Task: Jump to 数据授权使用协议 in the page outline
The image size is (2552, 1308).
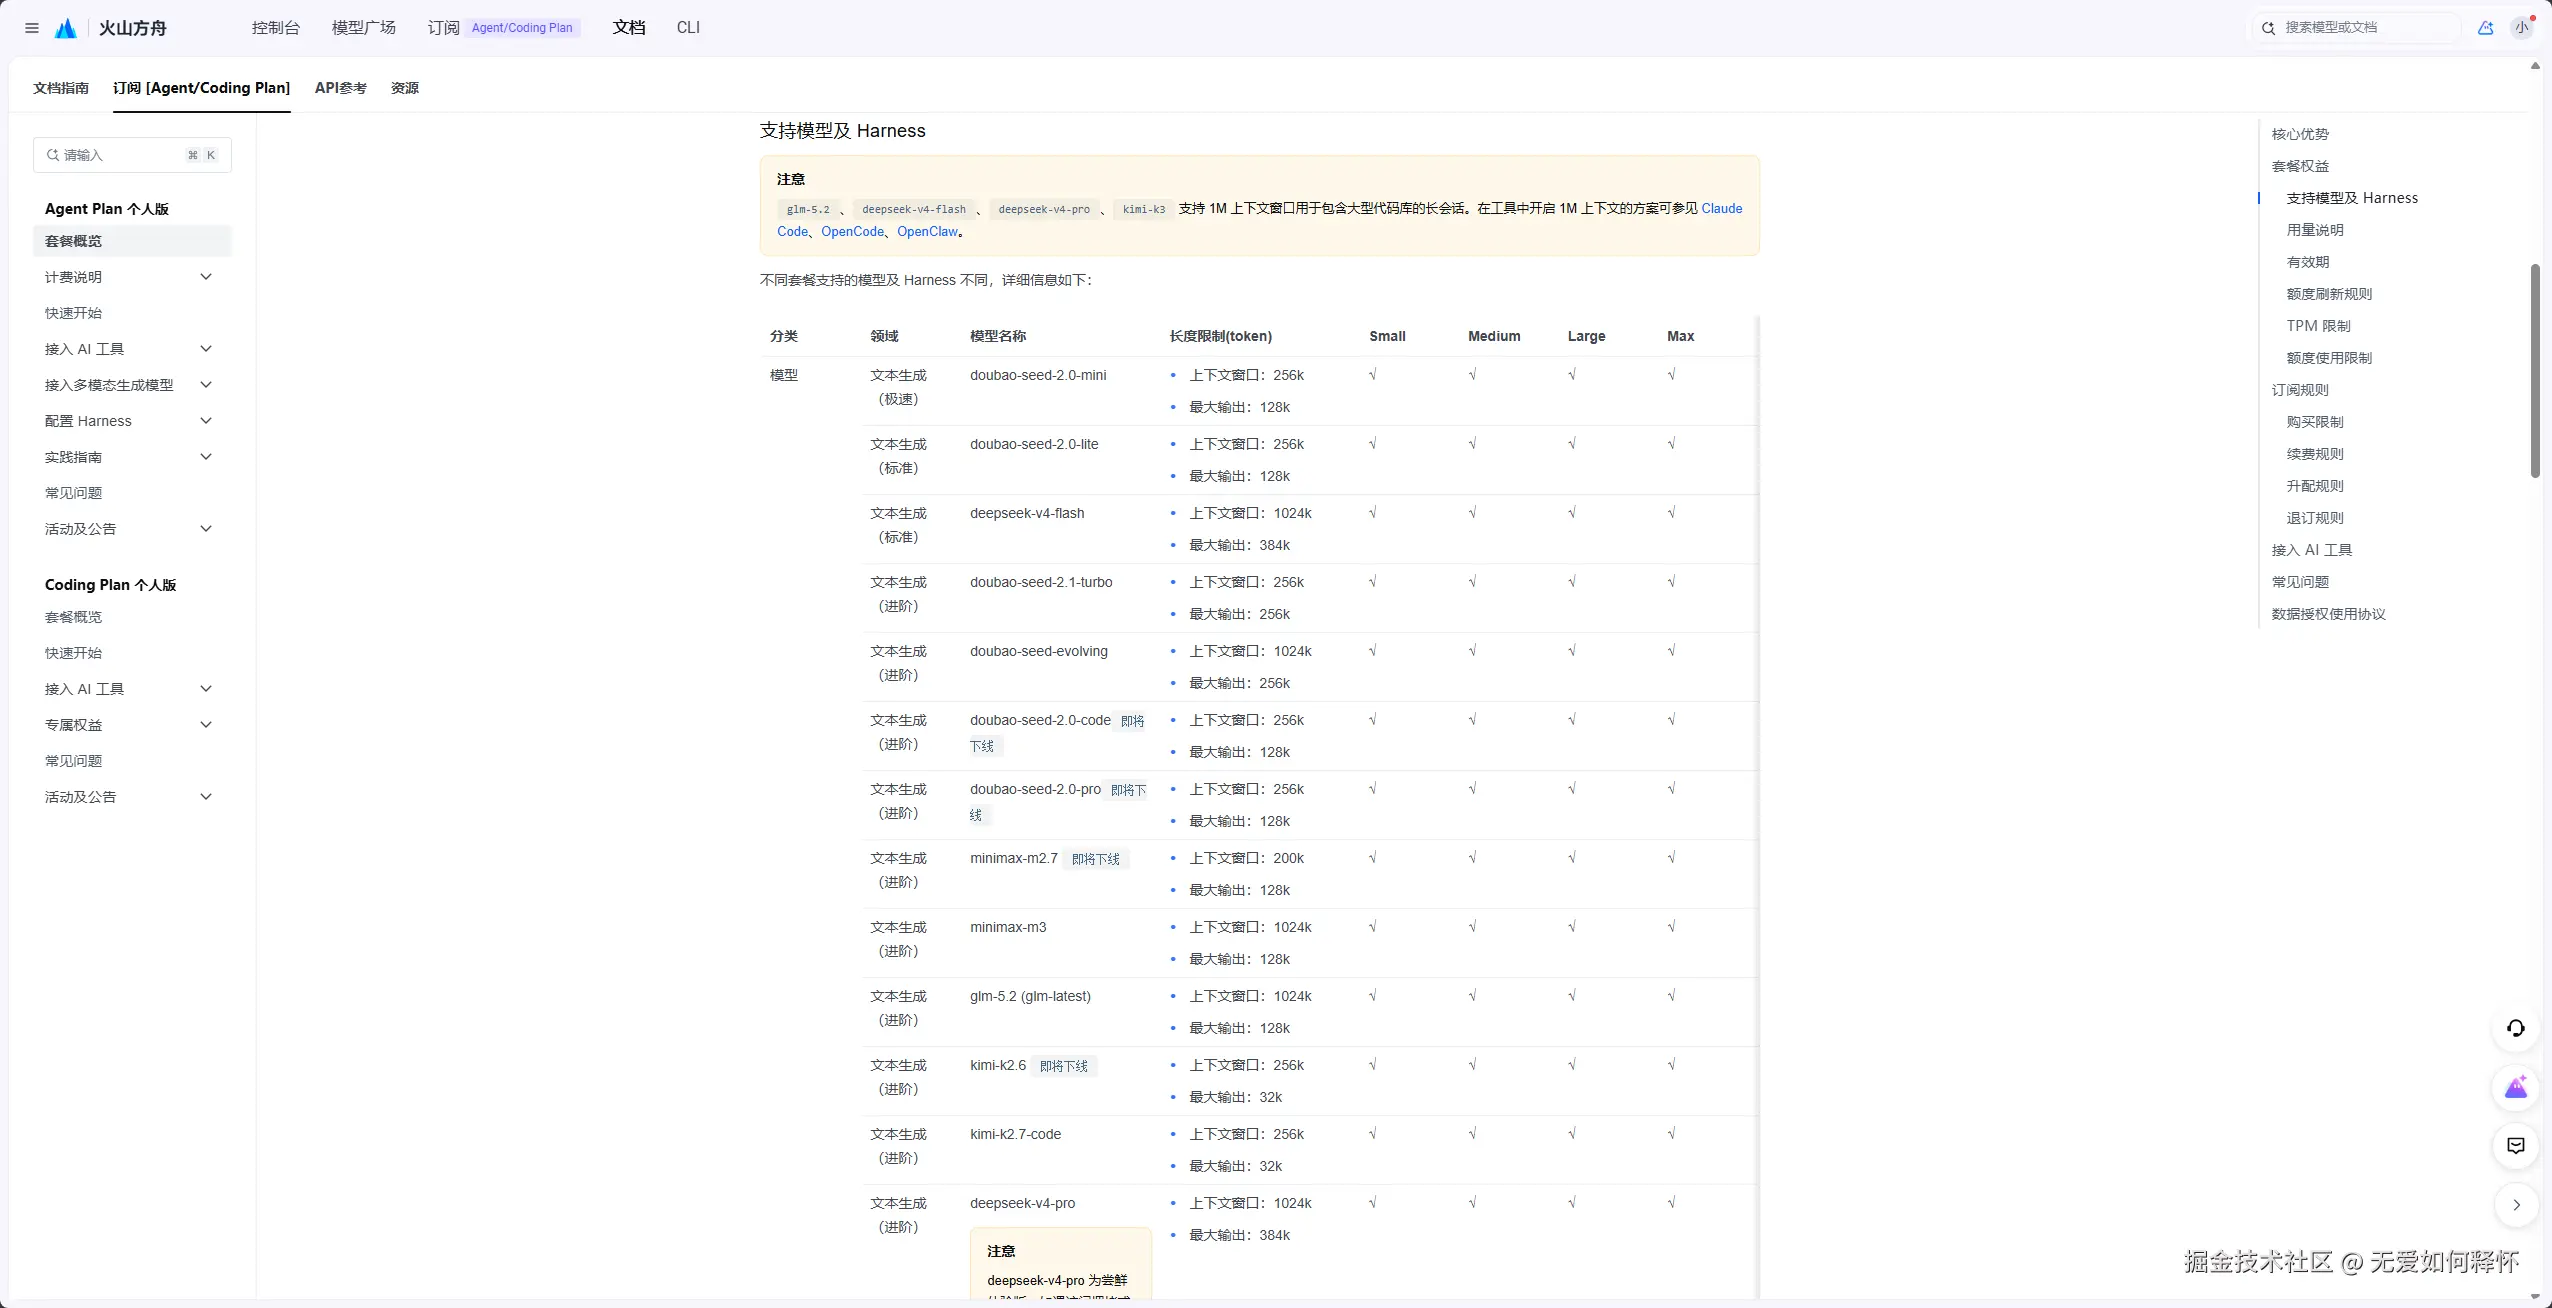Action: pos(2328,614)
